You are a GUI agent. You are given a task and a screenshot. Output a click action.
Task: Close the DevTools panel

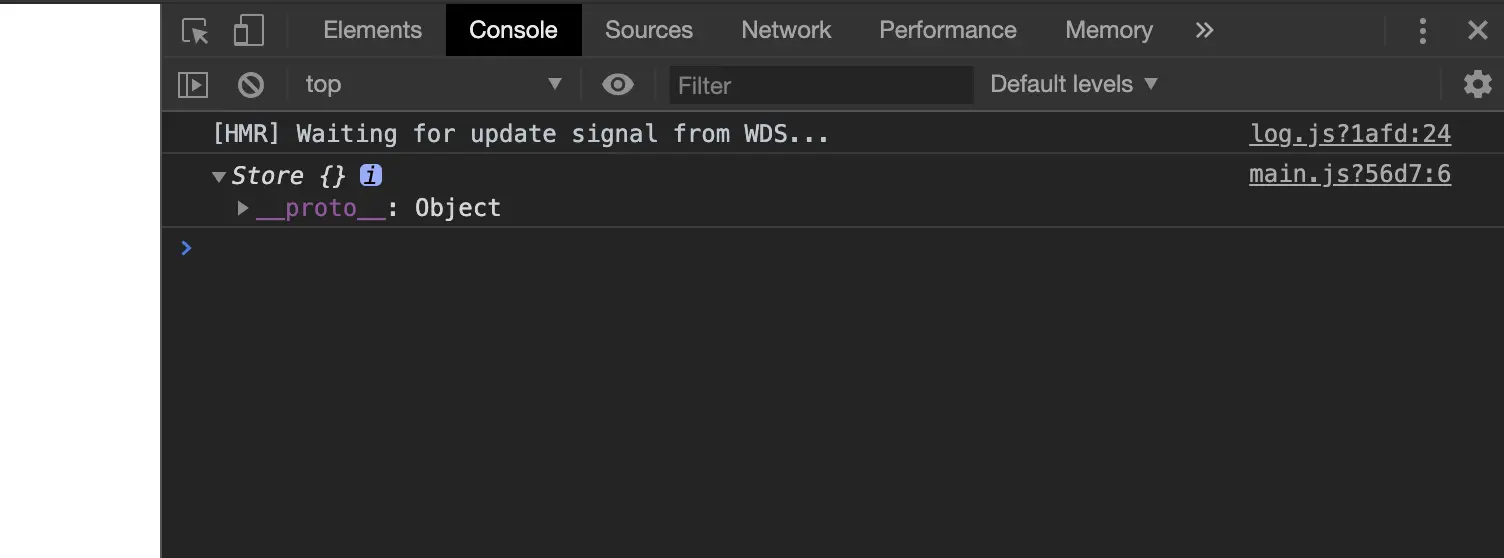(1477, 31)
